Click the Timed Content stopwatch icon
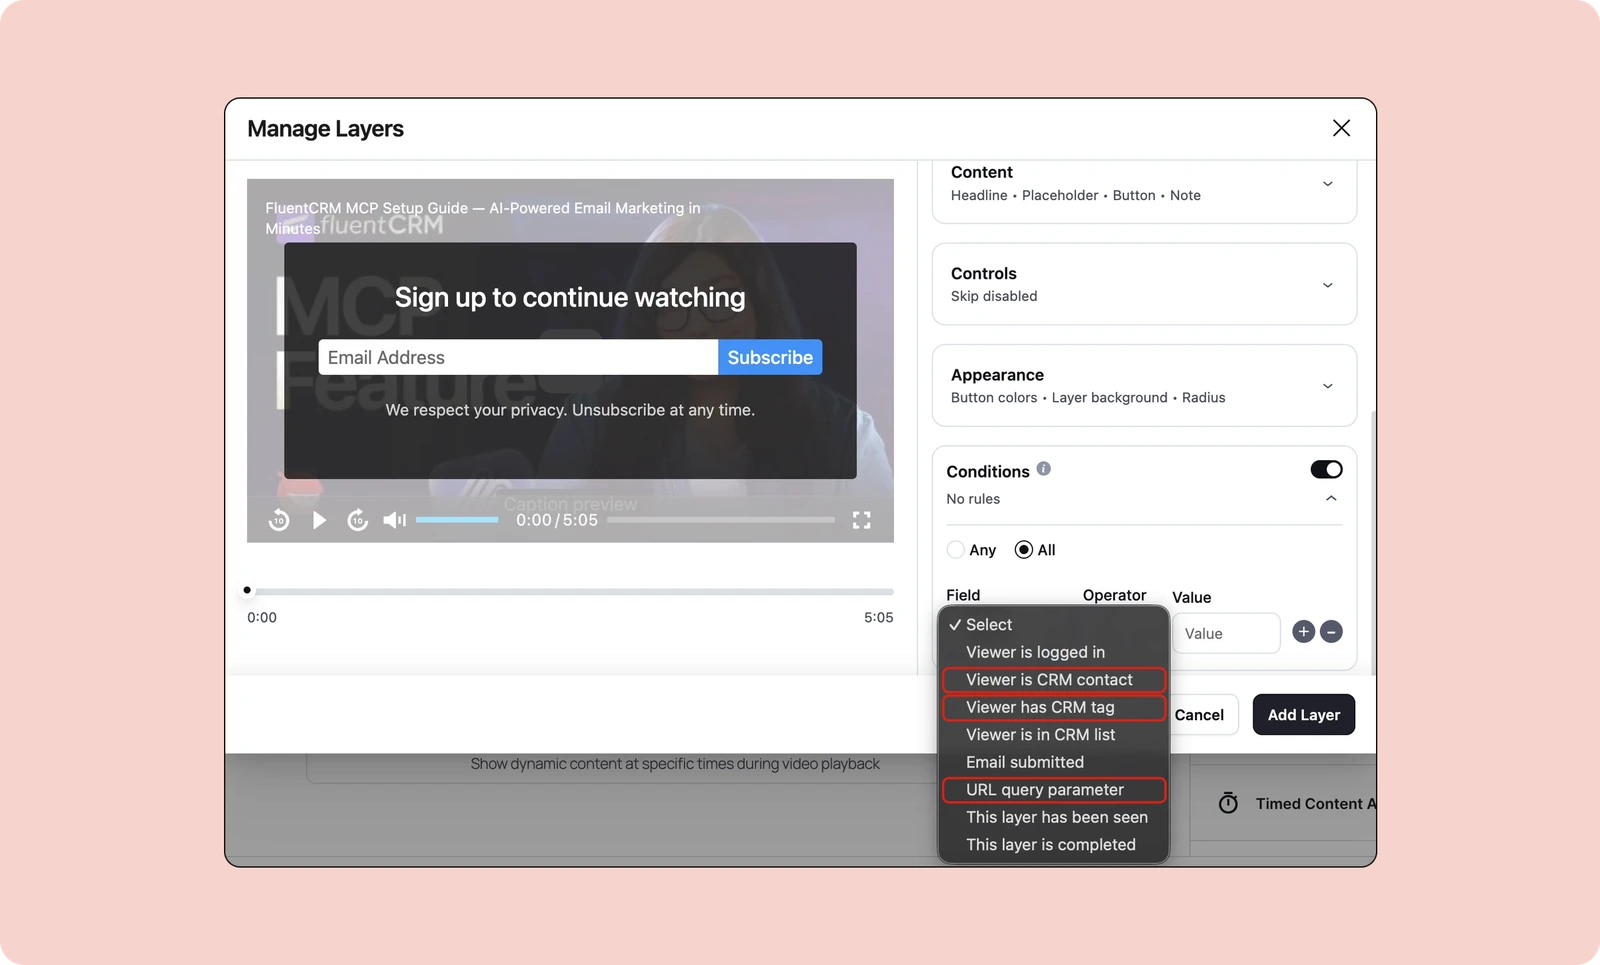Screen dimensions: 1600x965 click(1228, 803)
